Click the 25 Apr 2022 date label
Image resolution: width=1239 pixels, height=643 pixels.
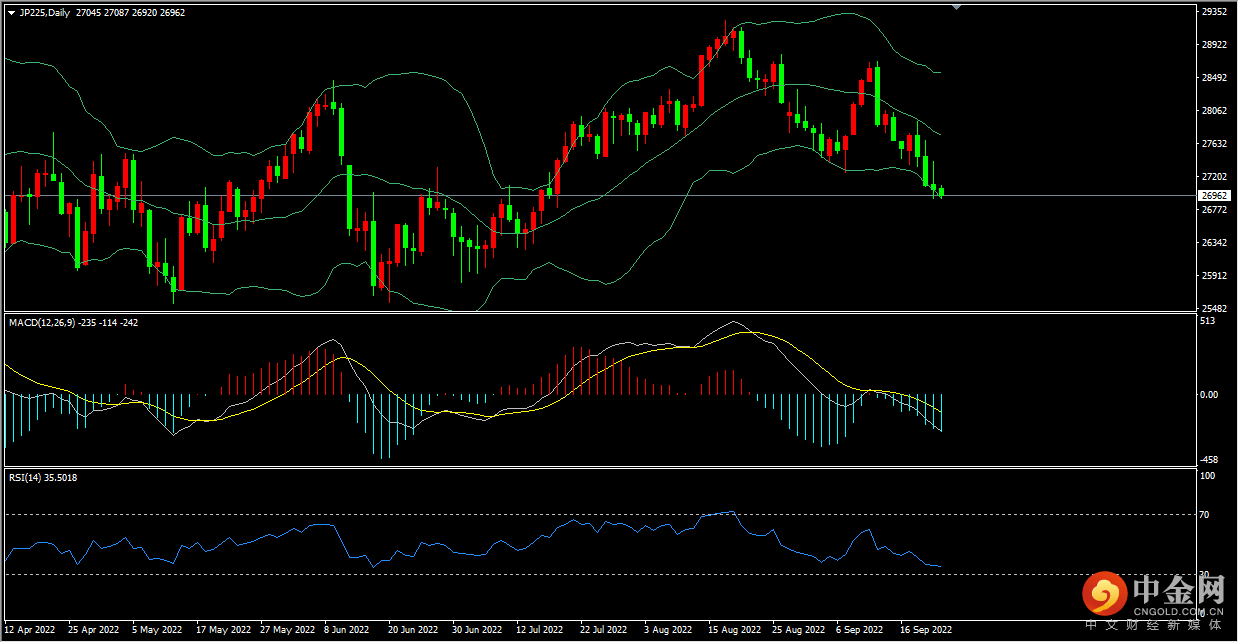(x=93, y=630)
